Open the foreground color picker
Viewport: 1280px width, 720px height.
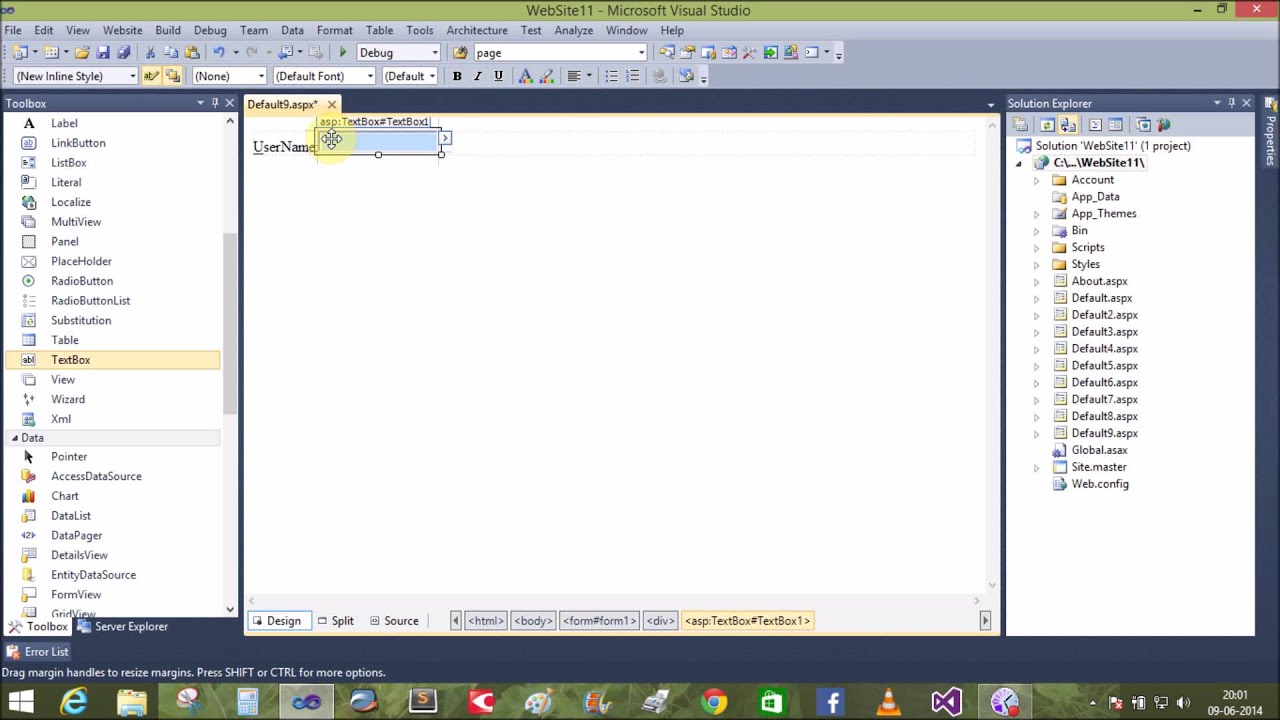click(525, 76)
